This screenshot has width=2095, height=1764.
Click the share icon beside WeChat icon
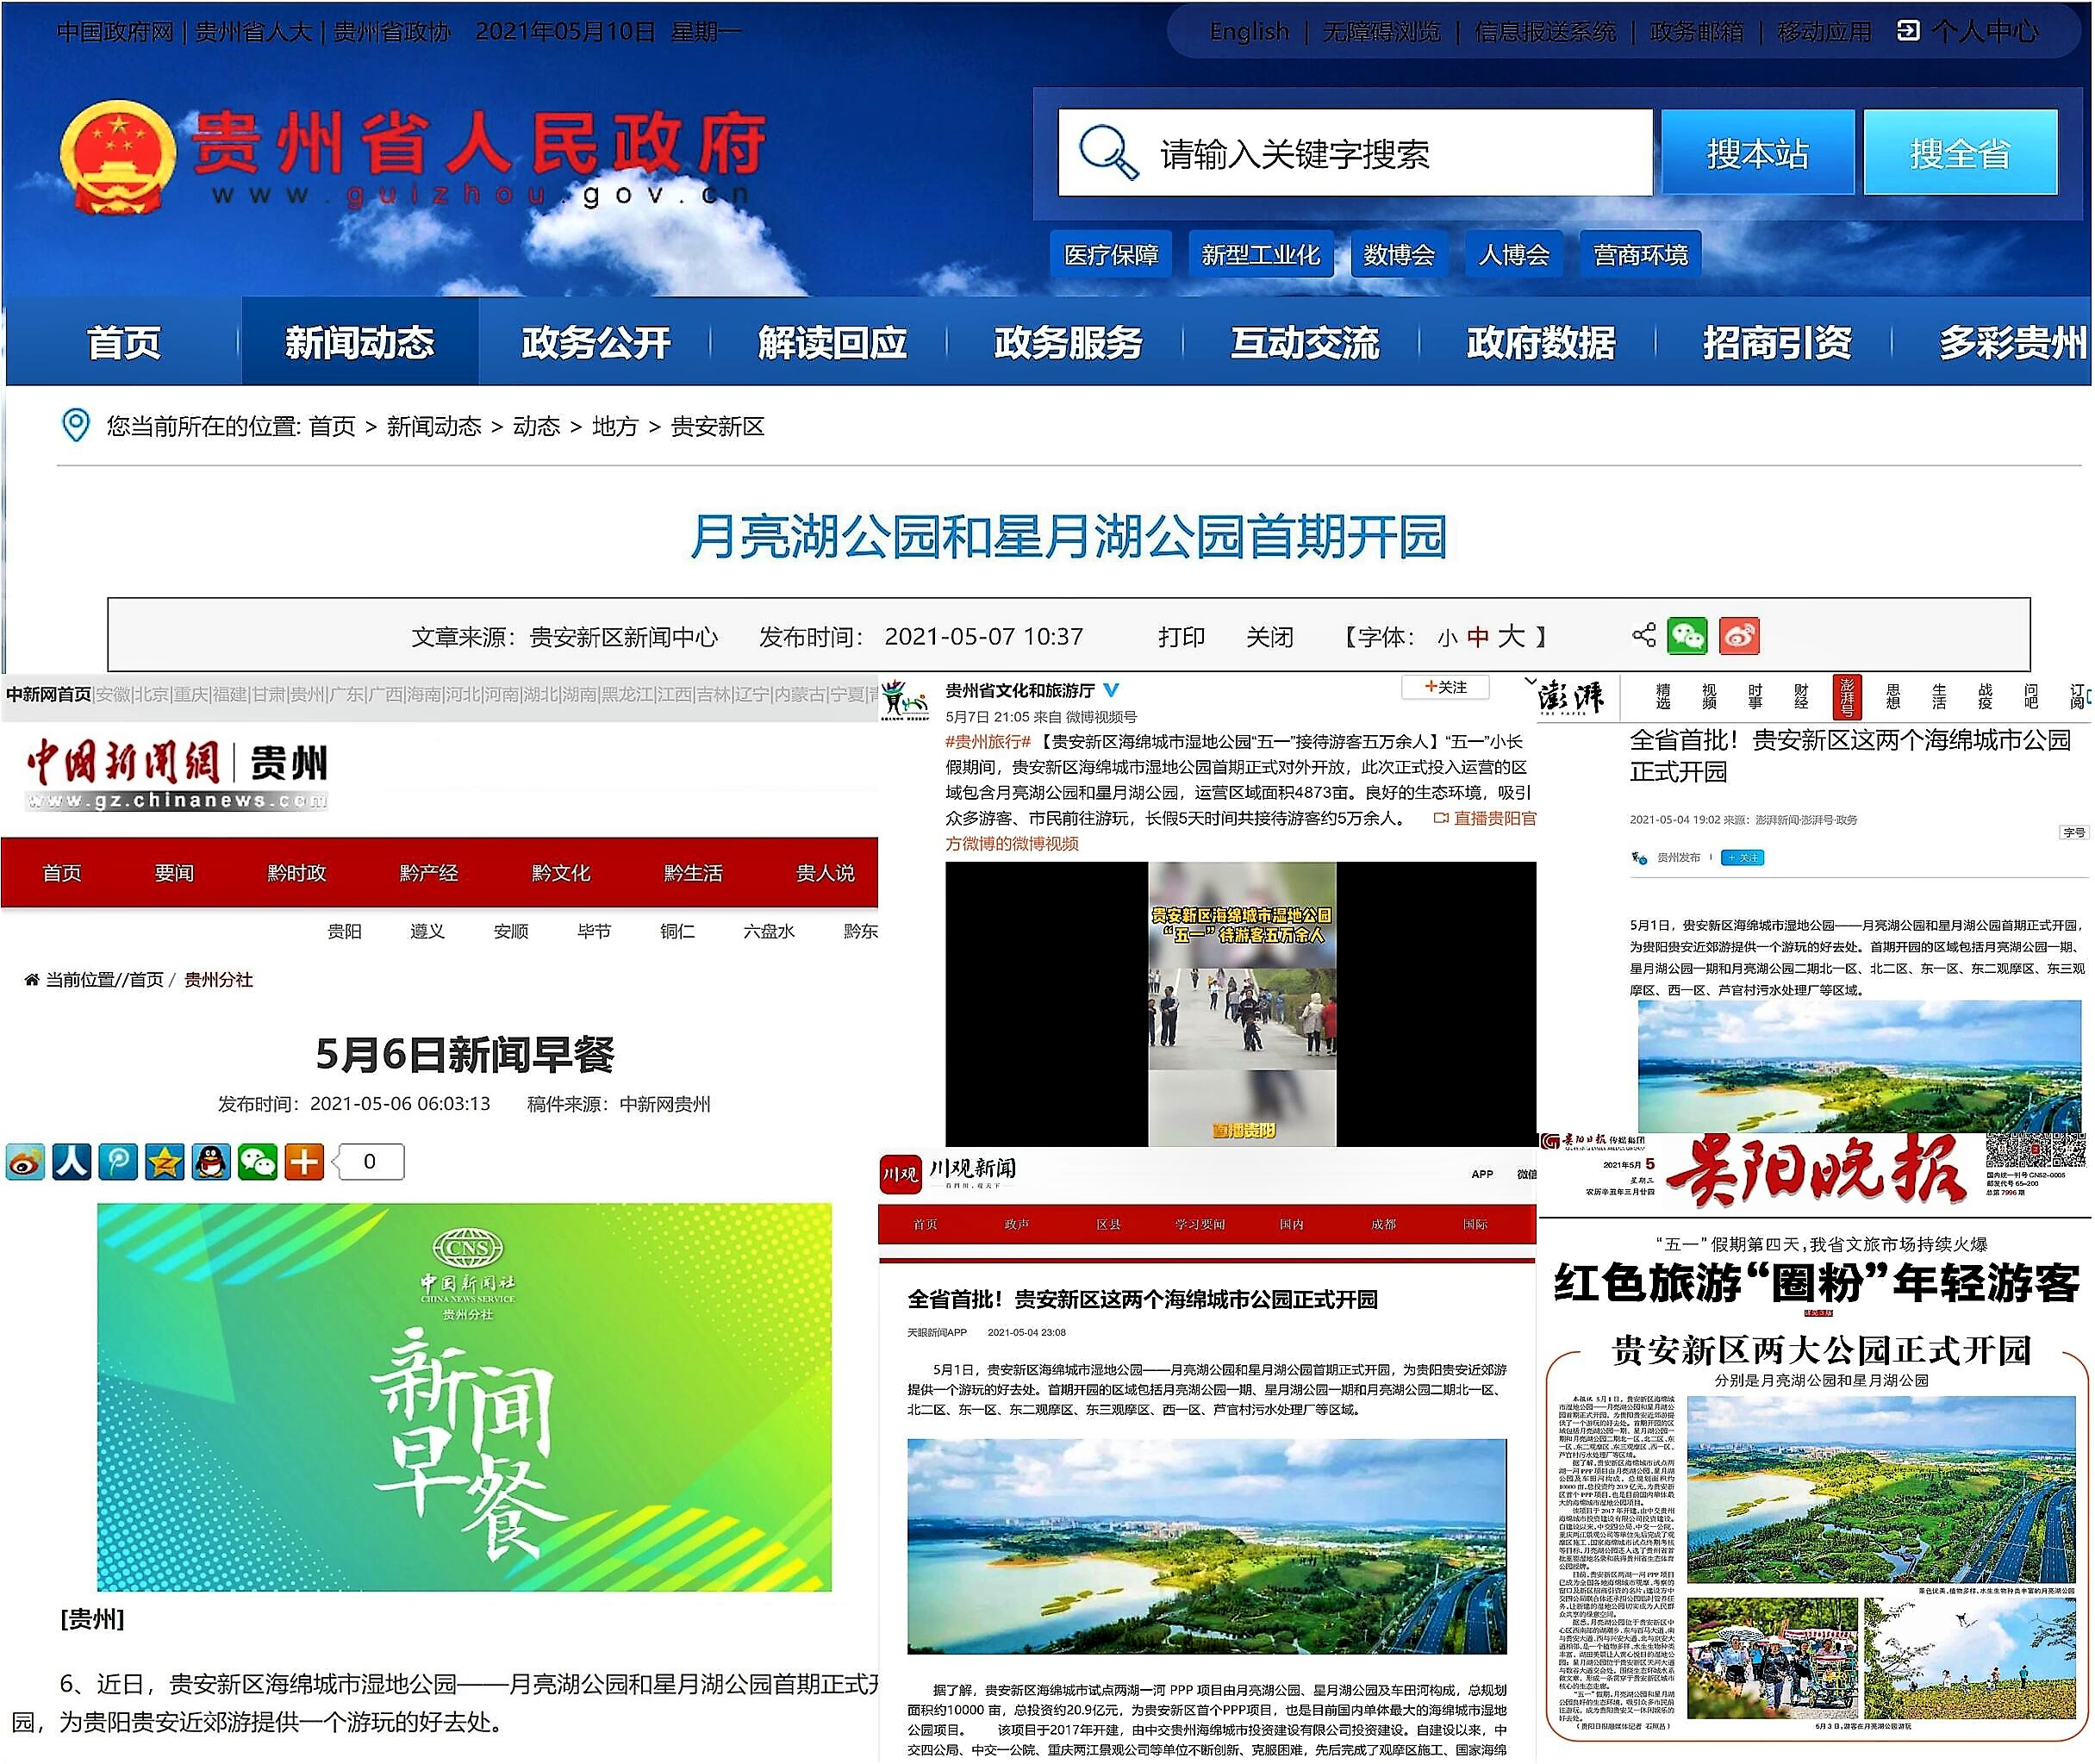coord(1643,636)
